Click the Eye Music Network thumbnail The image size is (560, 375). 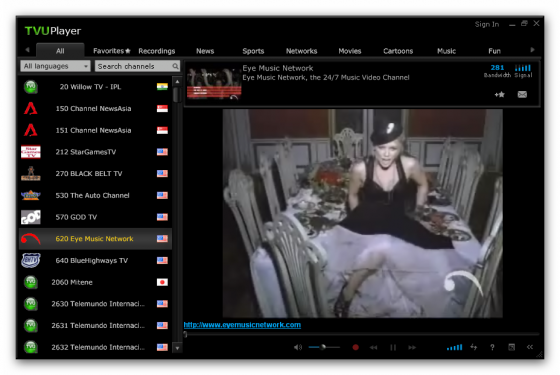pyautogui.click(x=214, y=84)
